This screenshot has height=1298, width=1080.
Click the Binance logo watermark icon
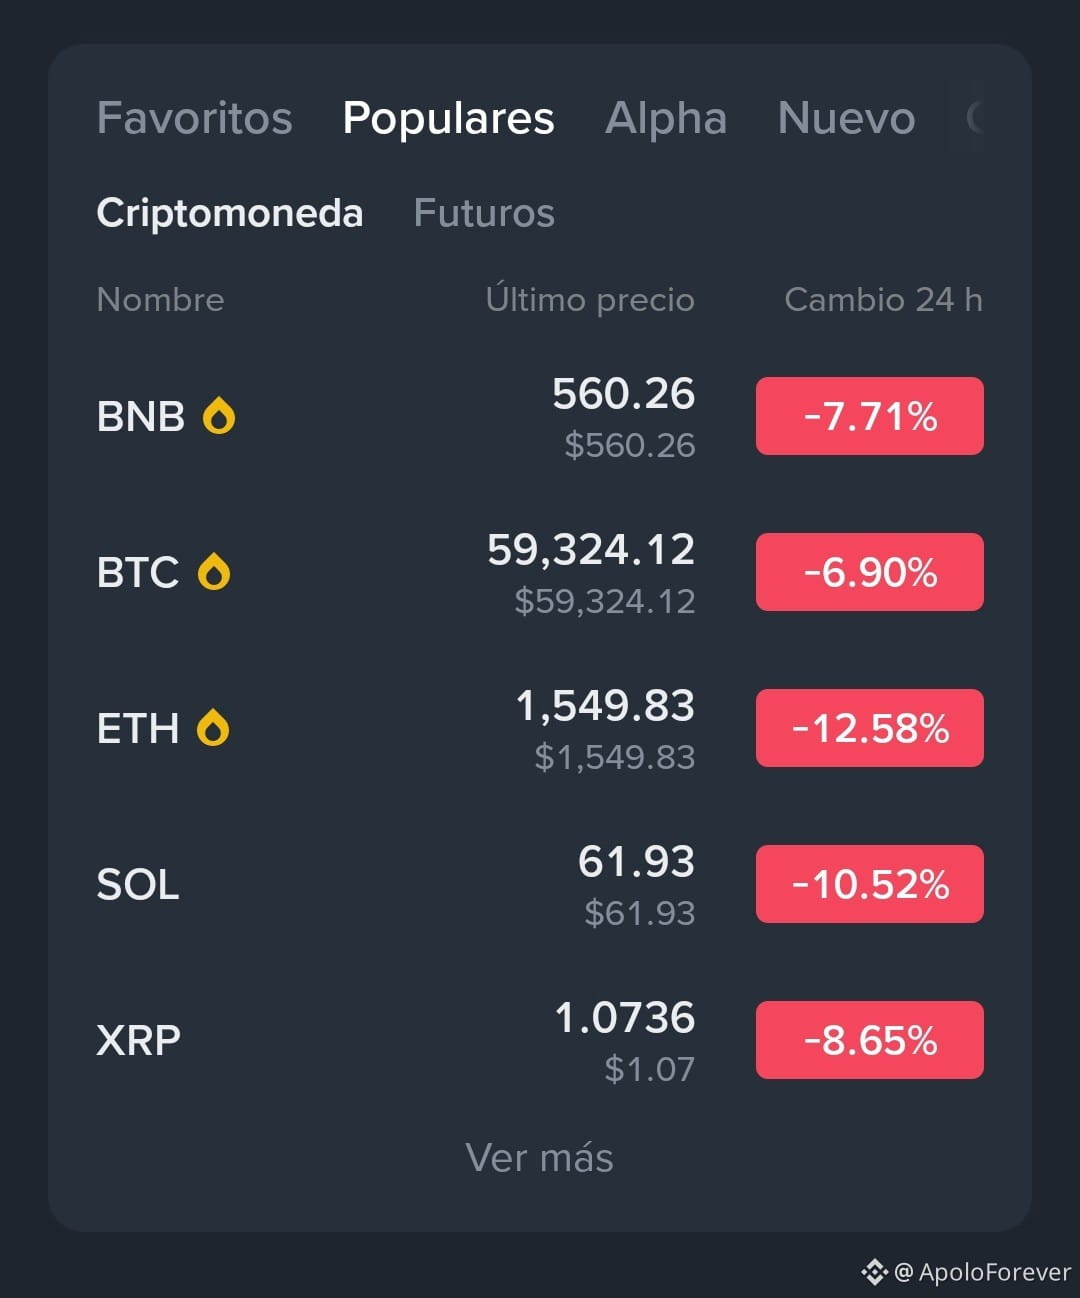874,1272
